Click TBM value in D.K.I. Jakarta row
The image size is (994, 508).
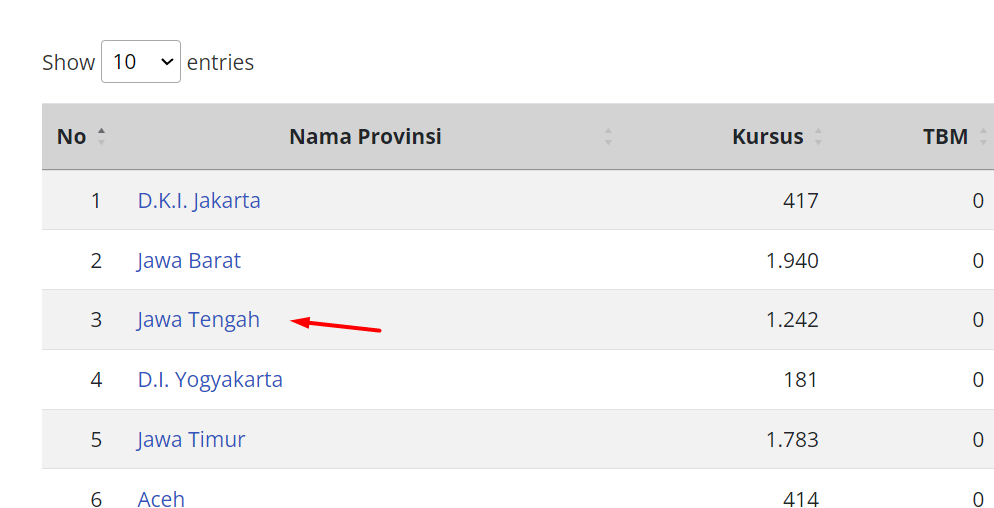coord(978,200)
